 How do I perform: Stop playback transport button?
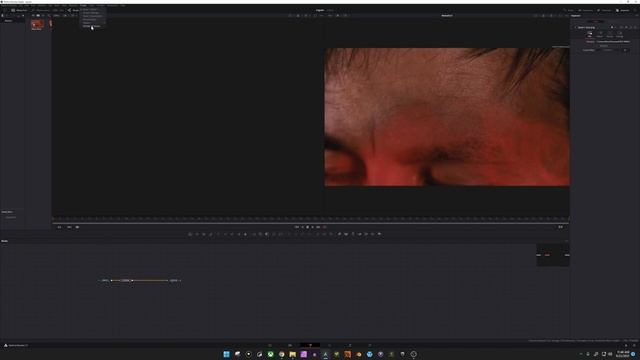point(307,227)
